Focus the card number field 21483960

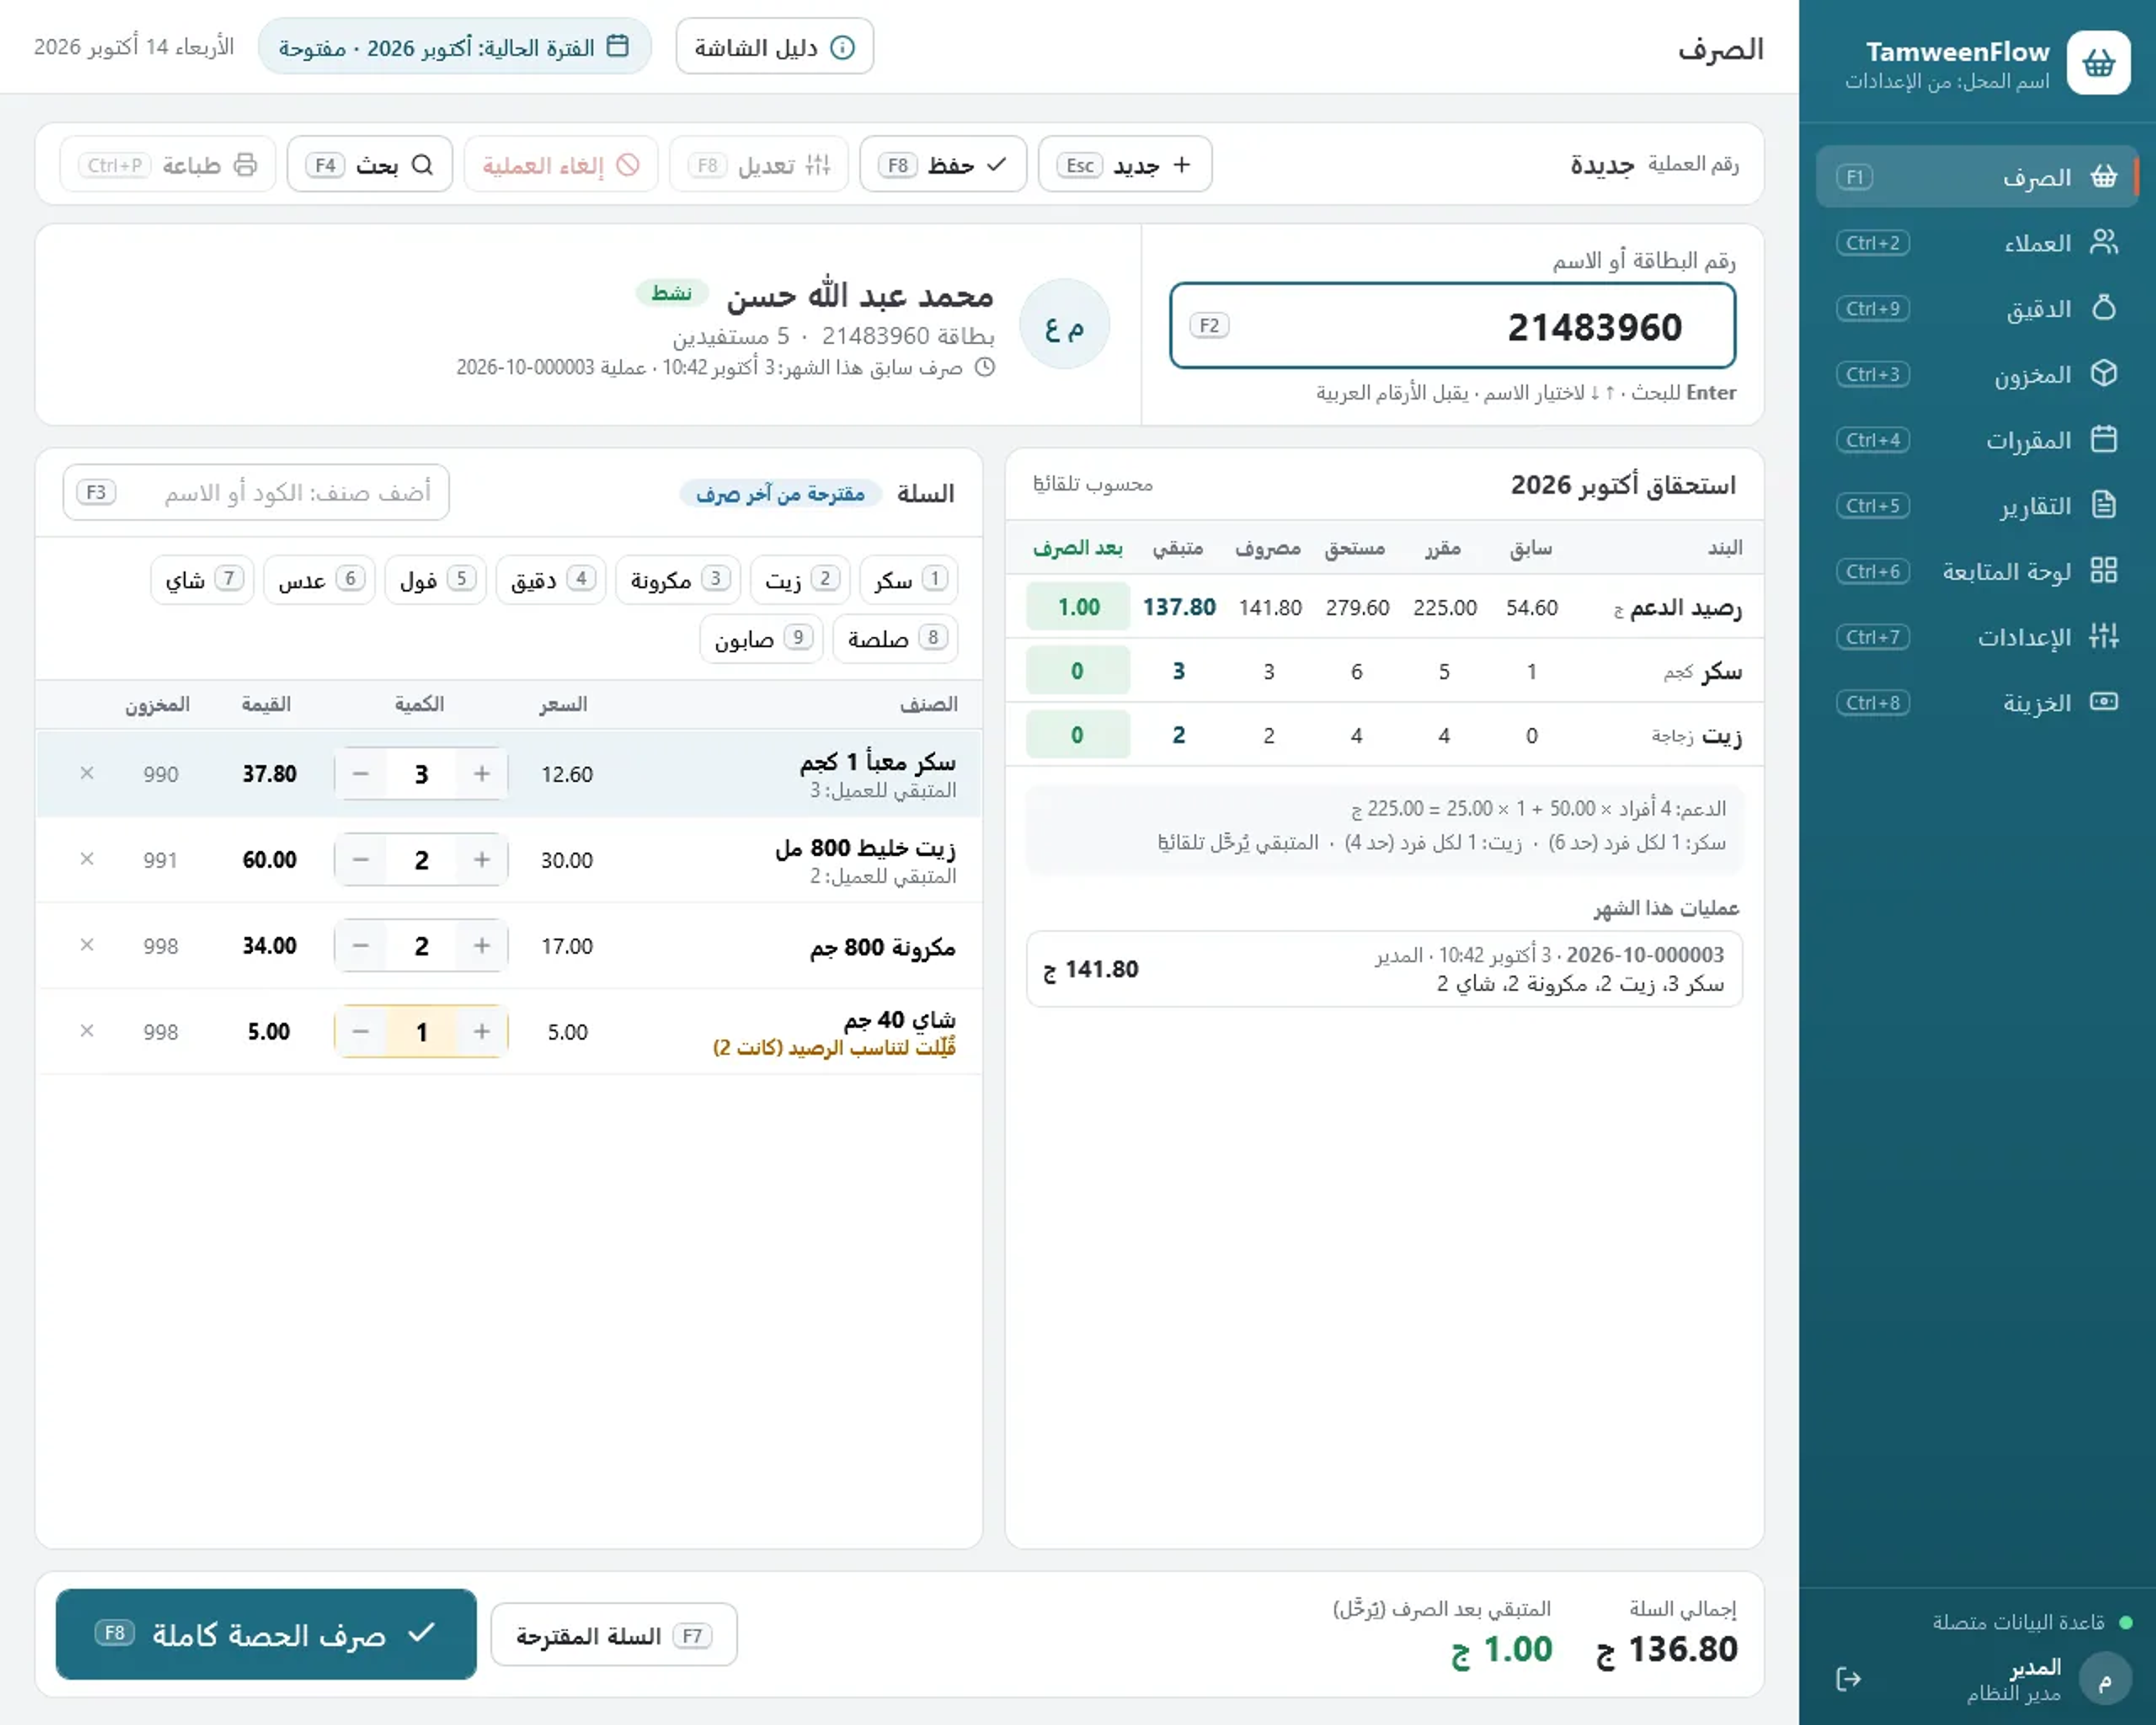(1453, 326)
